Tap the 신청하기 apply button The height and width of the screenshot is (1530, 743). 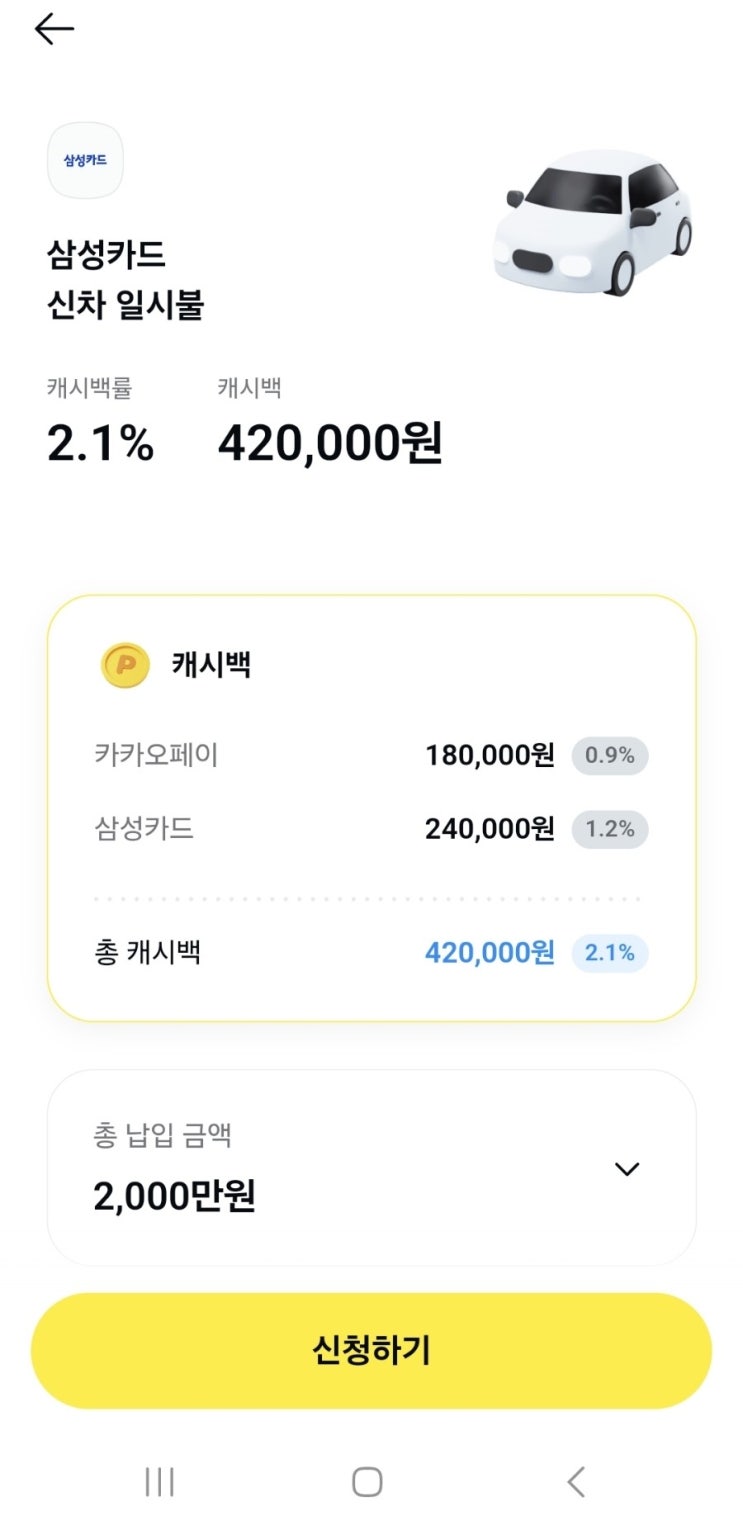371,1350
